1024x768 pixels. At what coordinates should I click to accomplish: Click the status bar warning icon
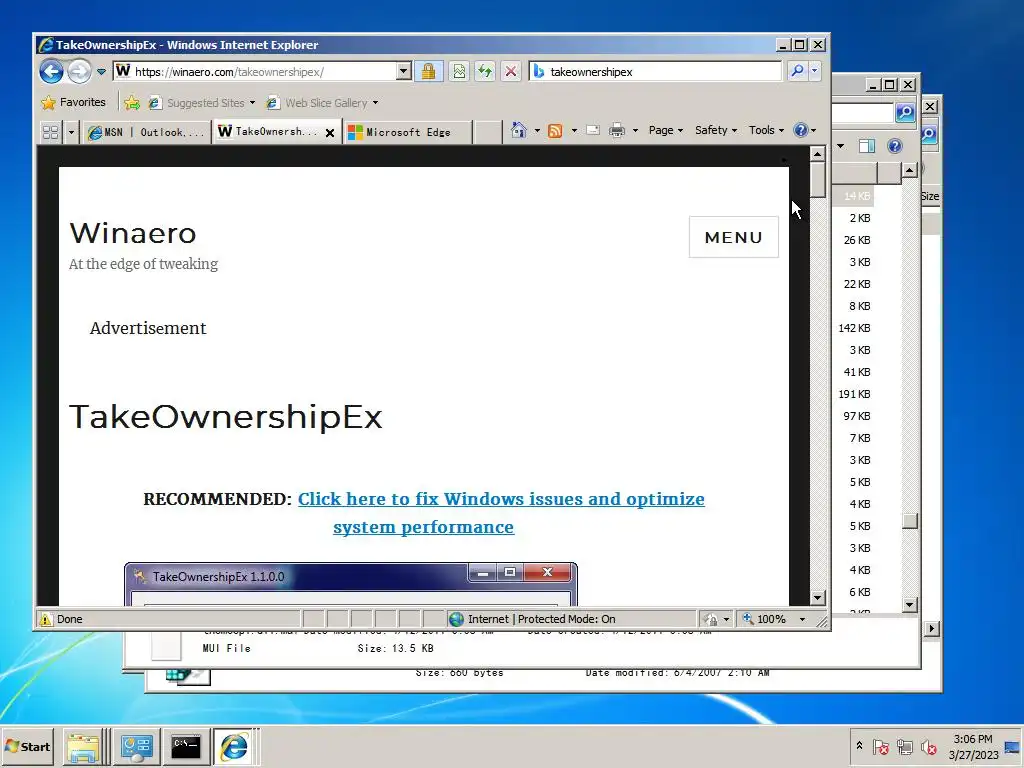(46, 619)
